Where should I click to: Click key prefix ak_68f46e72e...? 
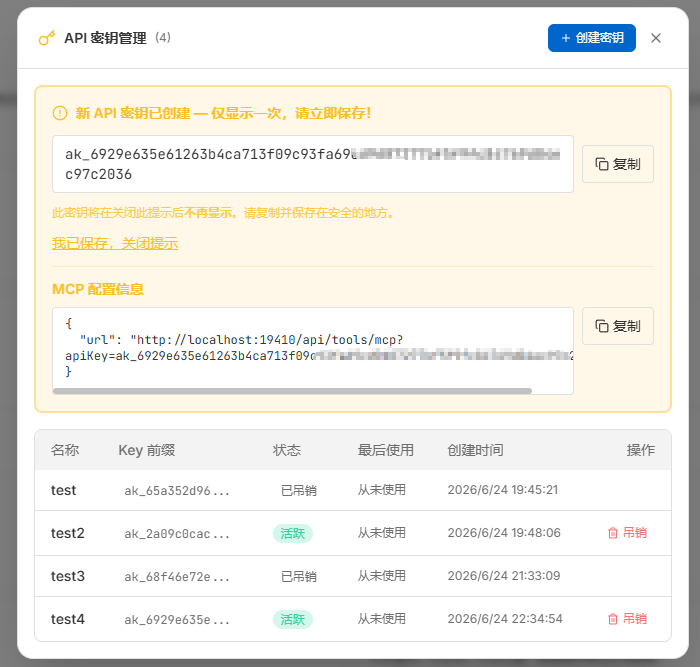[177, 576]
